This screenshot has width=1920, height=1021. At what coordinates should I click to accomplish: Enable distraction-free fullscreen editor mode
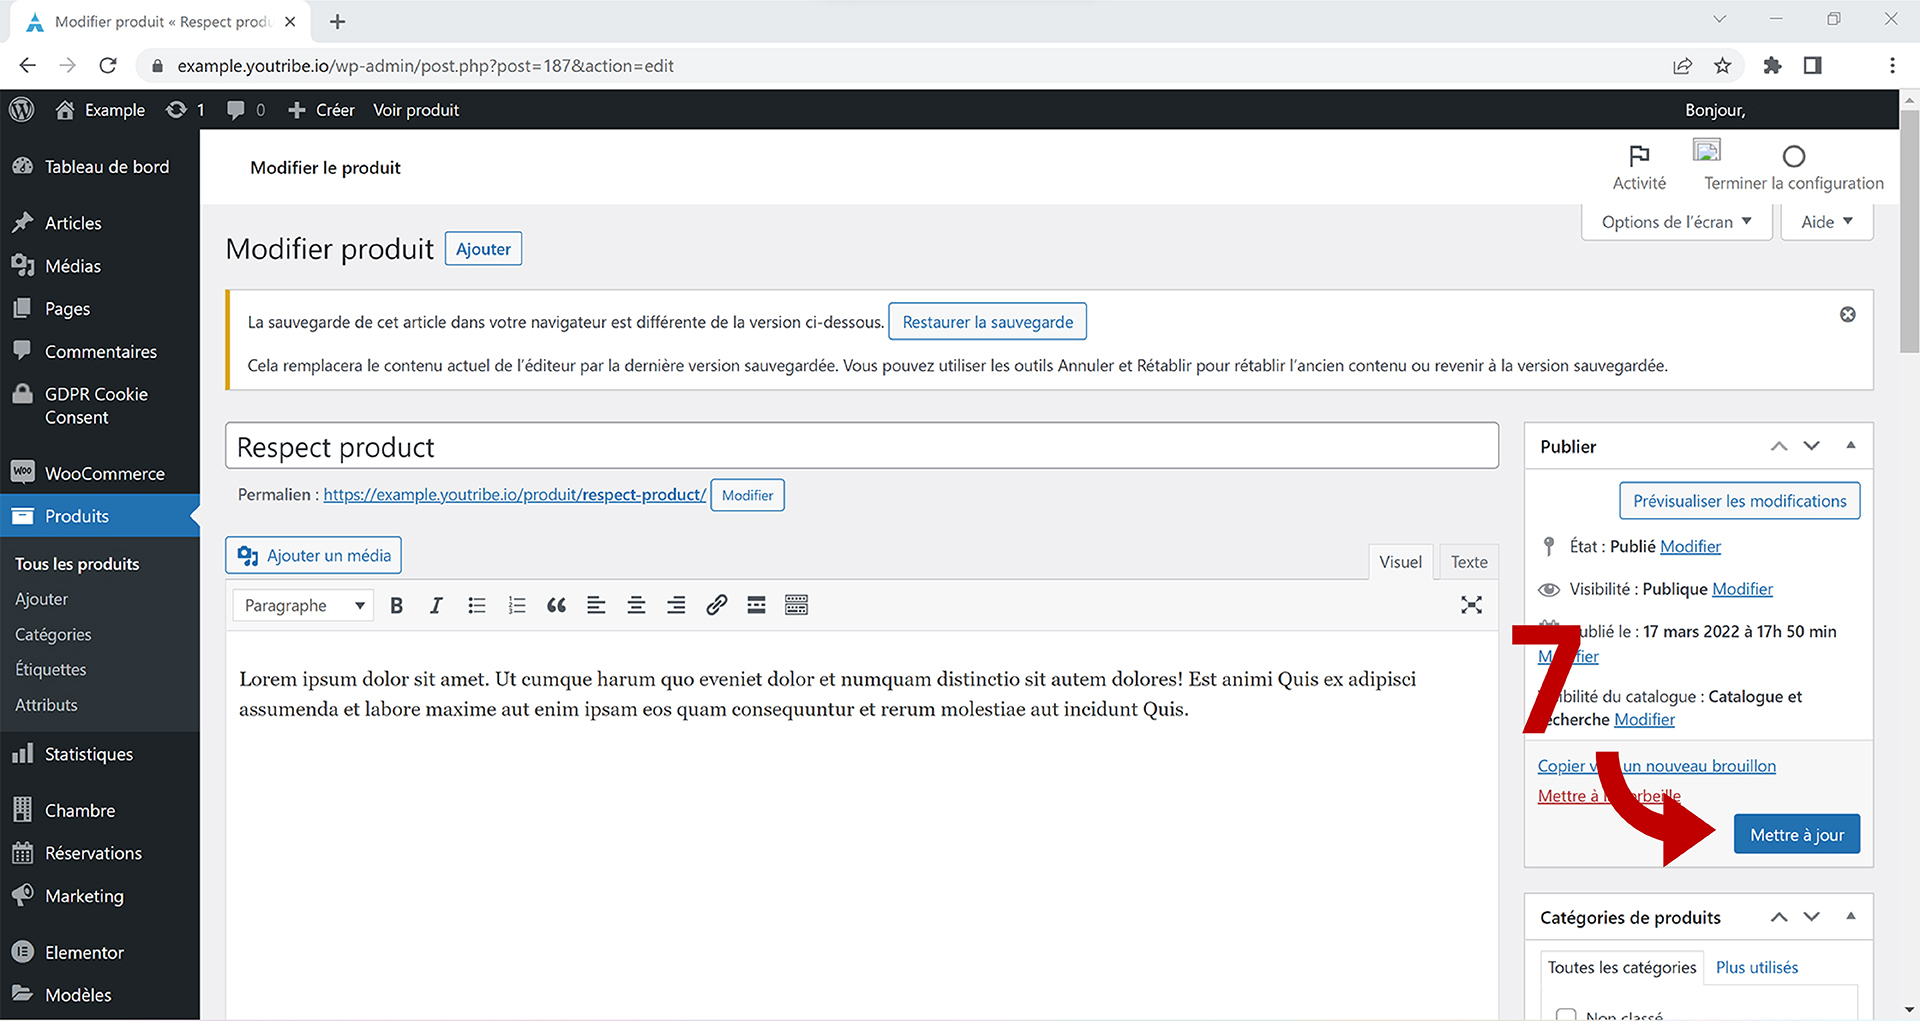[x=1471, y=605]
